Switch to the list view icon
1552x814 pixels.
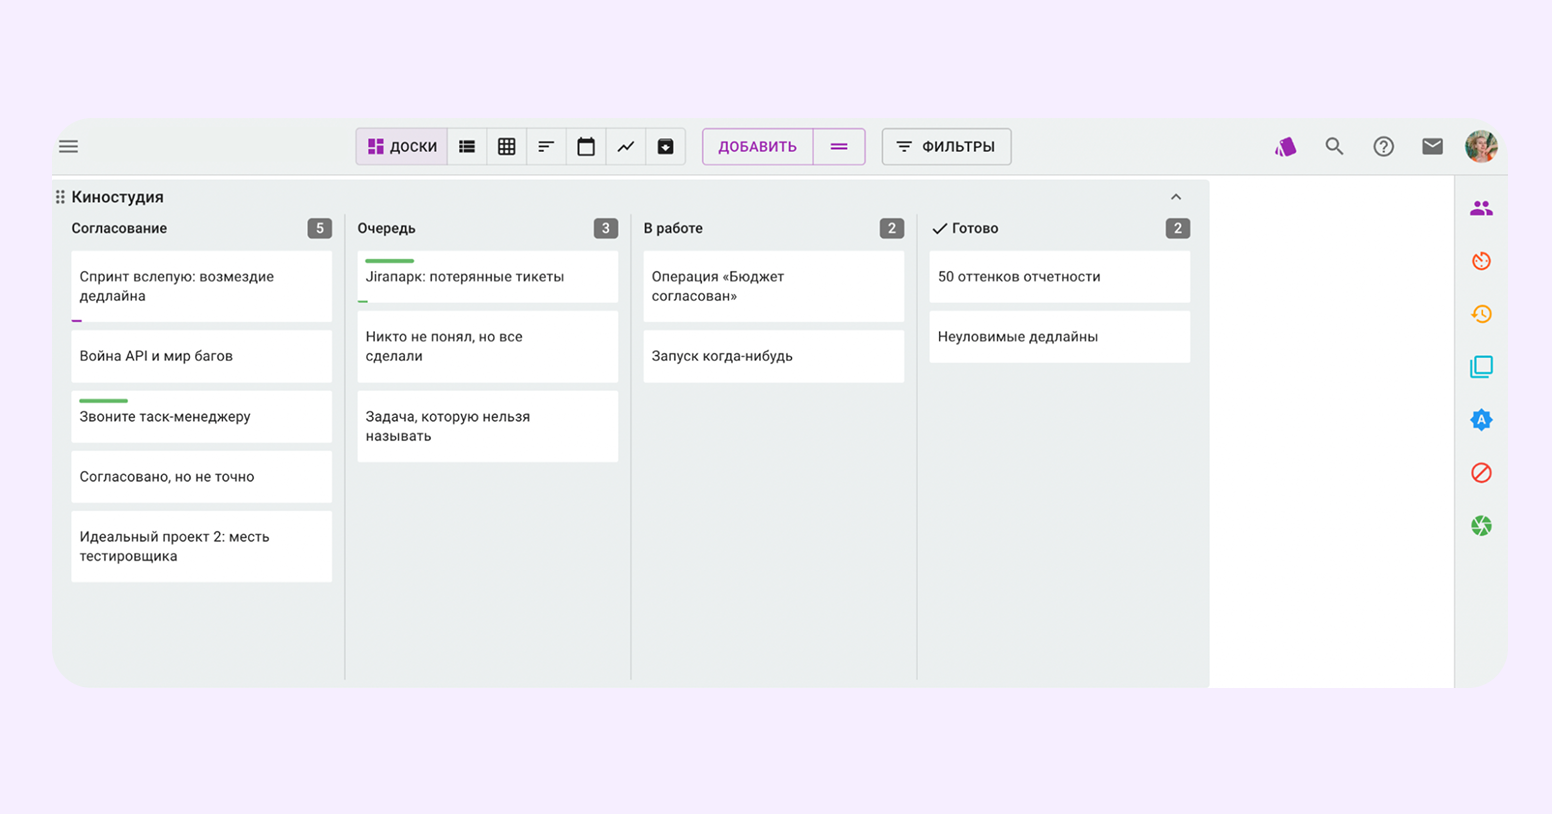[x=467, y=146]
